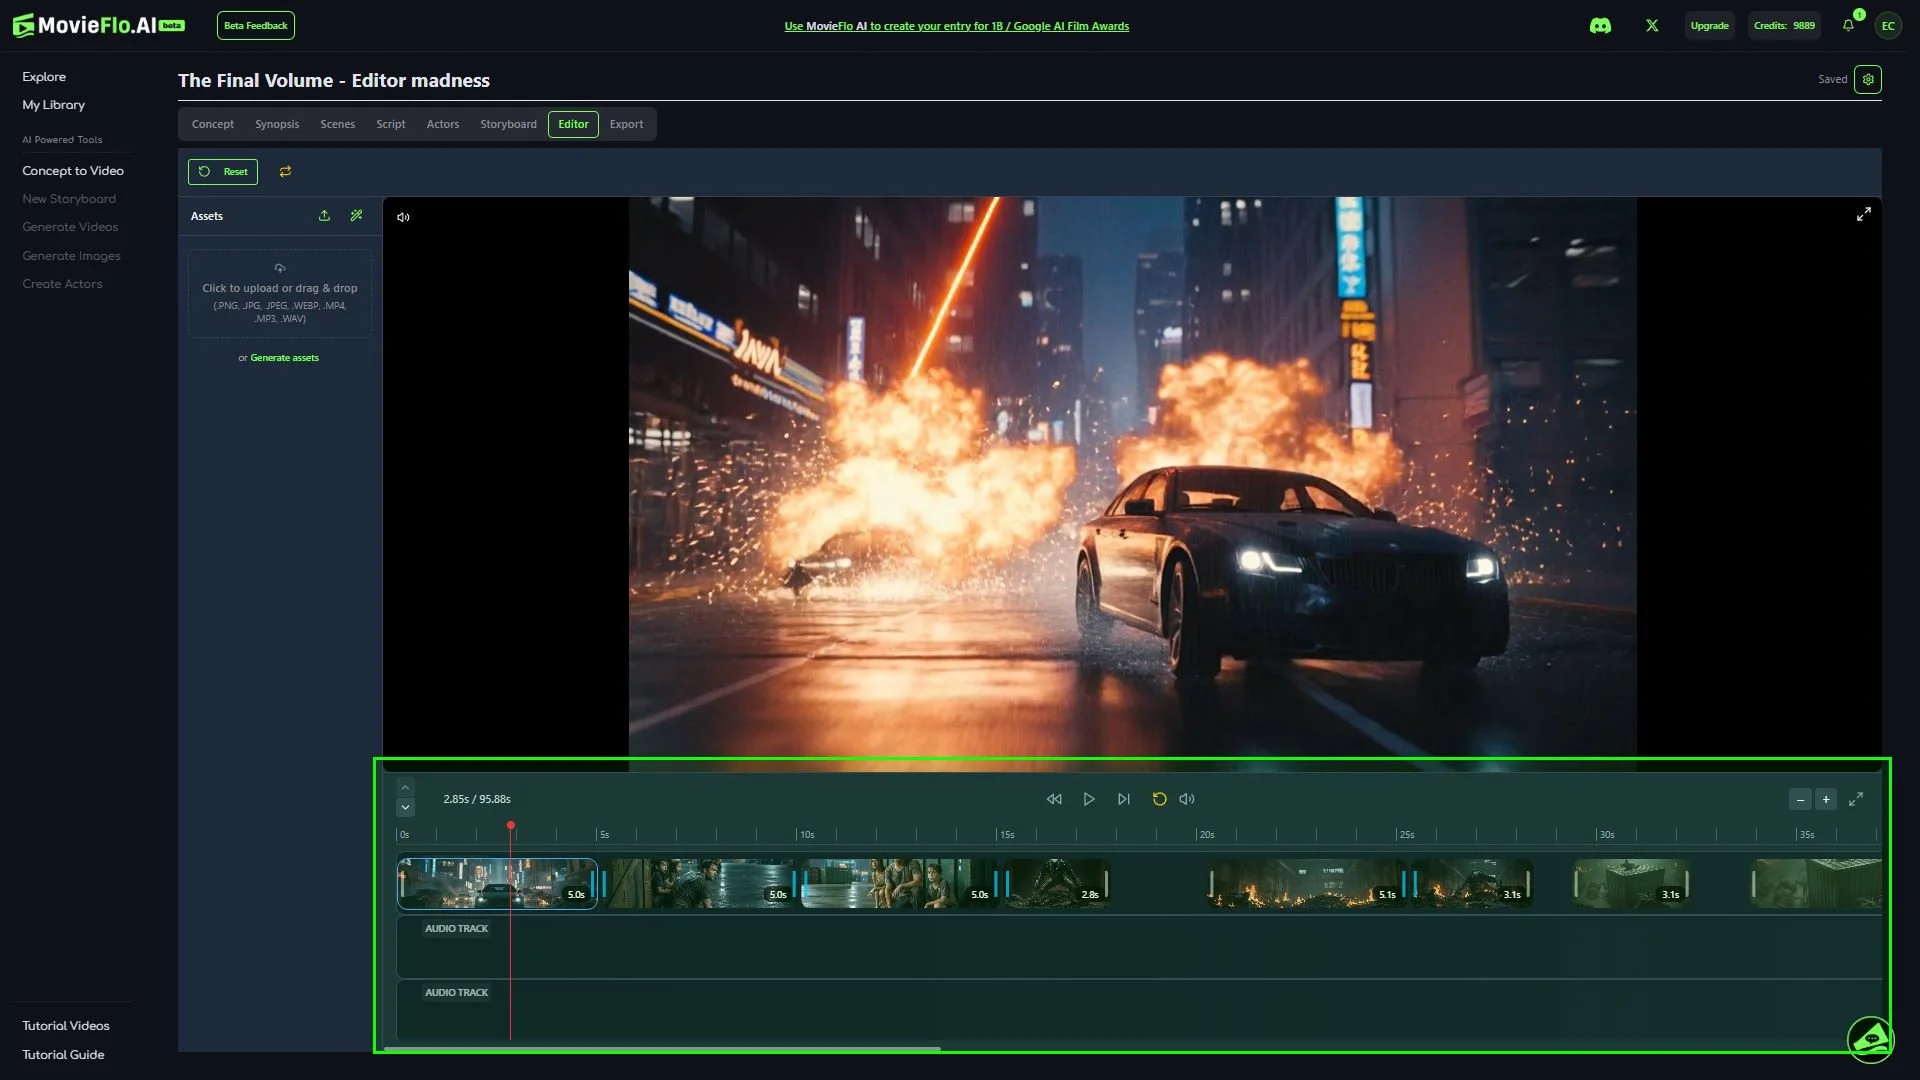The width and height of the screenshot is (1920, 1080).
Task: Click the rewind playback icon
Action: pos(1054,799)
